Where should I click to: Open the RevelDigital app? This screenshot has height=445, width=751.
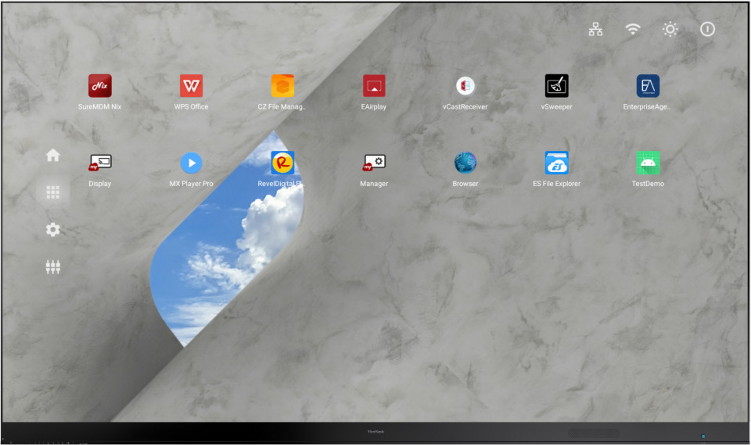283,163
